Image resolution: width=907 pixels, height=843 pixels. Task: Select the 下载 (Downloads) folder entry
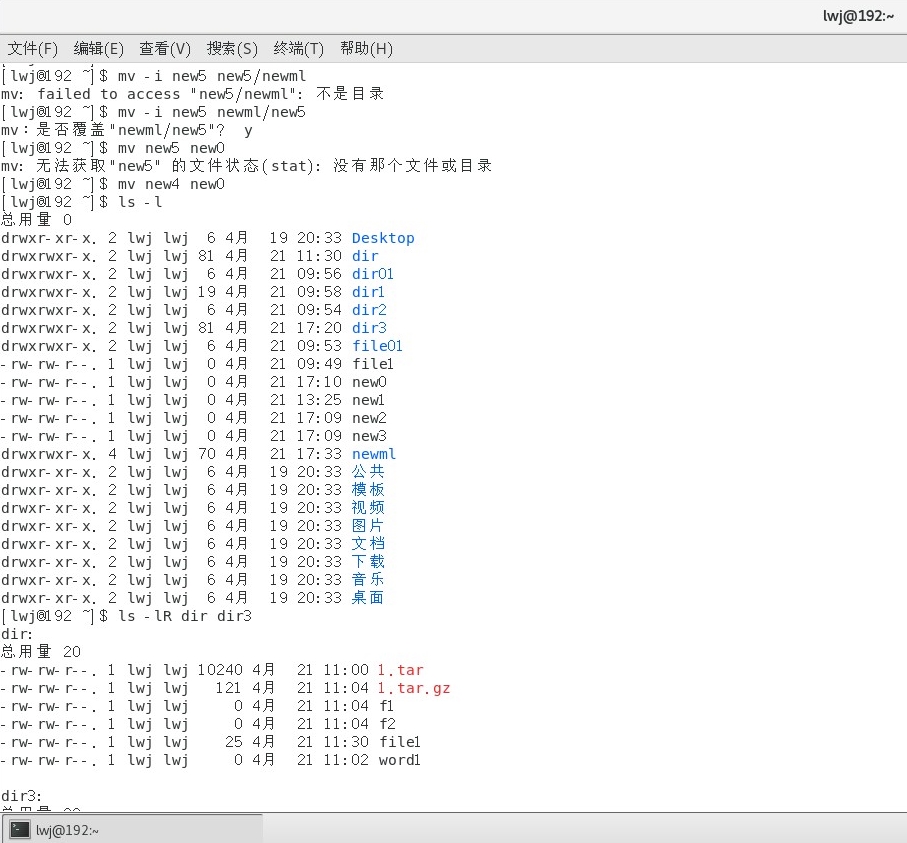(366, 561)
